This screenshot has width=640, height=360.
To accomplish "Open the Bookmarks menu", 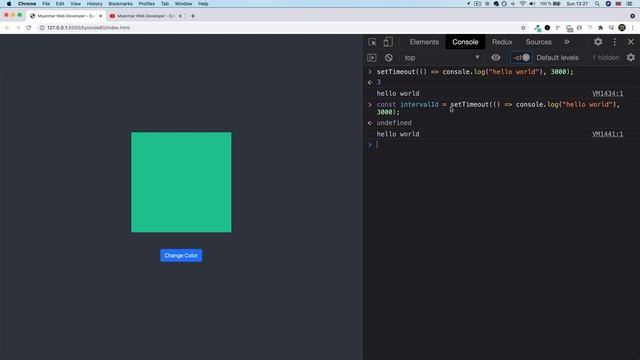I will click(x=120, y=4).
